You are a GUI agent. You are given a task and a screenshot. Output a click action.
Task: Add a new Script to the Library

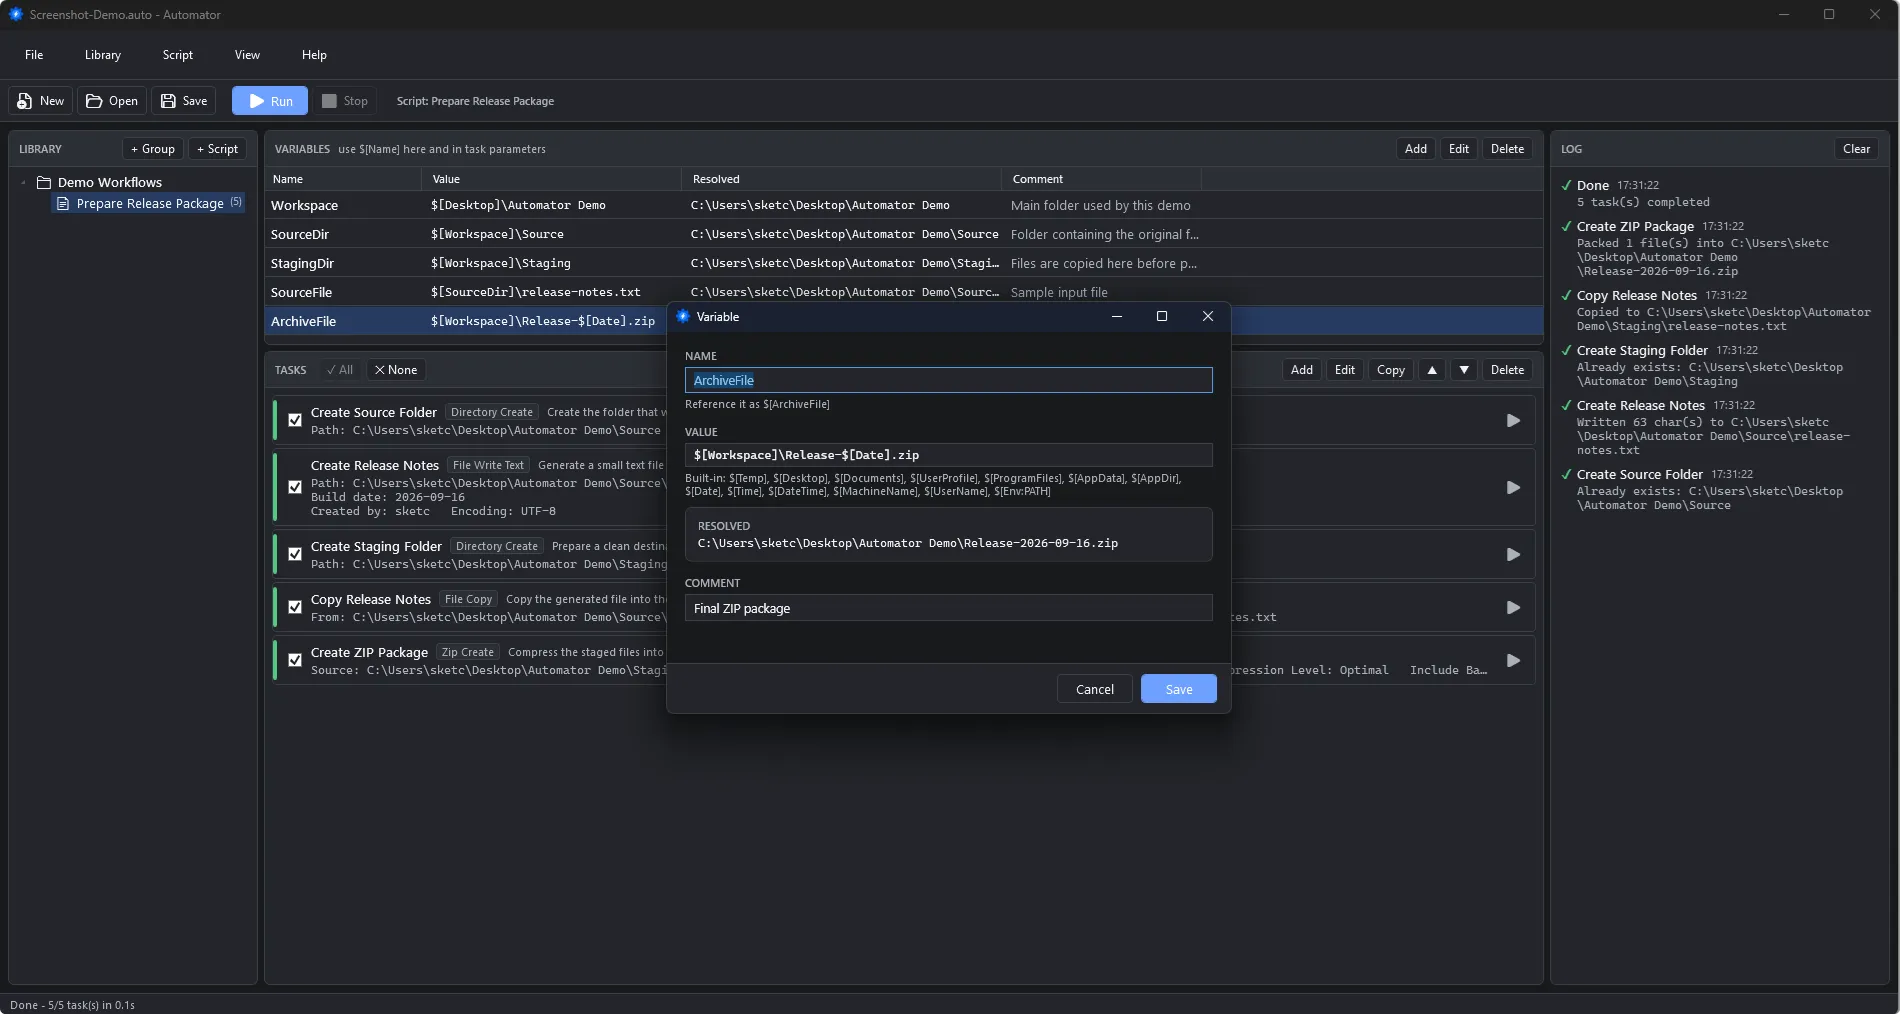click(x=217, y=149)
